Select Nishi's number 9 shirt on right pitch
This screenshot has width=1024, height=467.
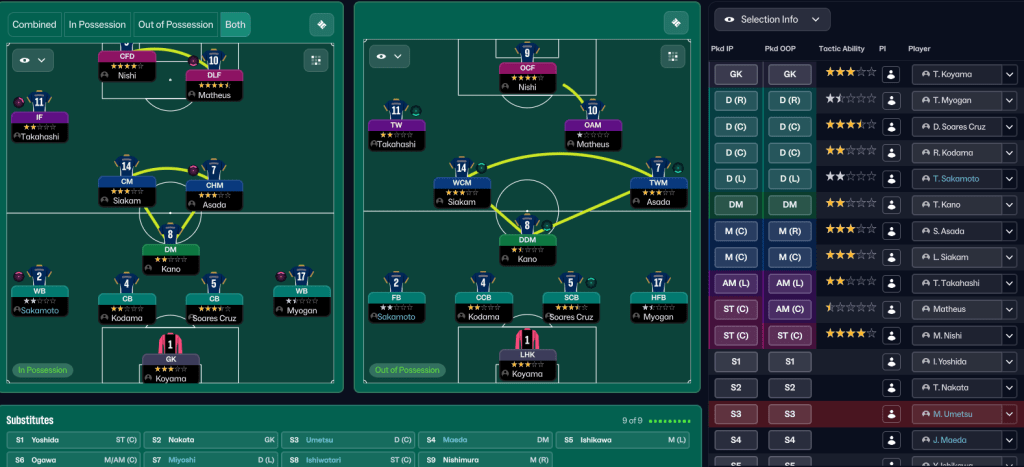pyautogui.click(x=528, y=54)
